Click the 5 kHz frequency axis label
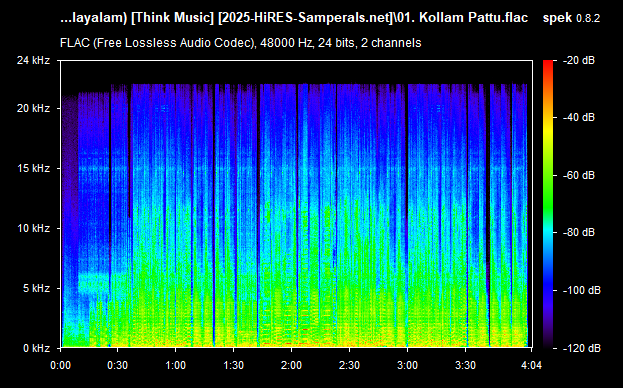Viewport: 623px width, 388px height. coord(36,288)
